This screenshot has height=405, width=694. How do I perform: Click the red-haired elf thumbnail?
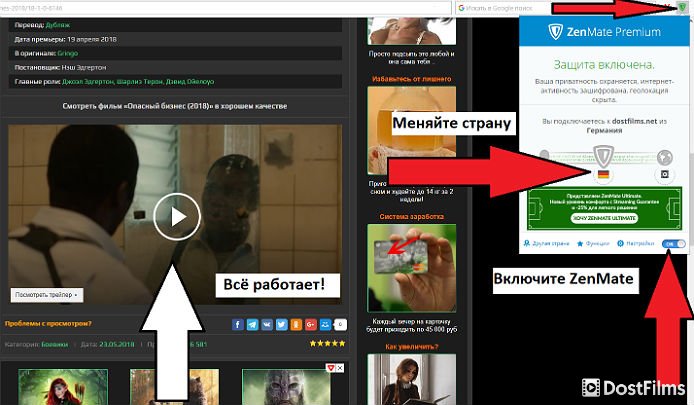(x=63, y=387)
